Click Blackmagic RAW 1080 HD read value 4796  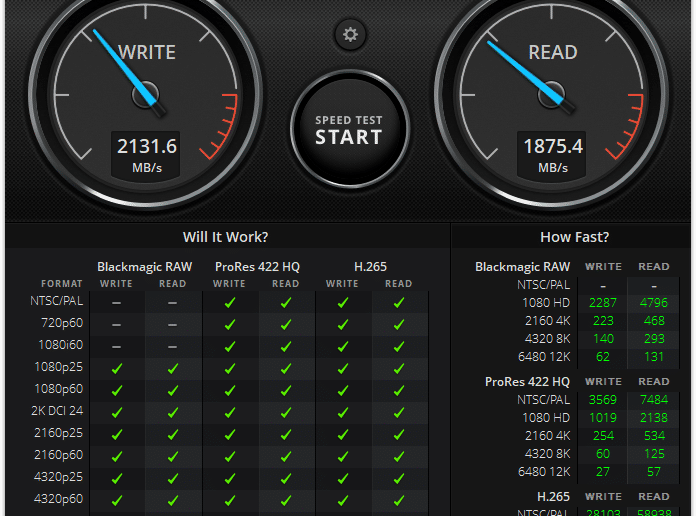pyautogui.click(x=653, y=303)
